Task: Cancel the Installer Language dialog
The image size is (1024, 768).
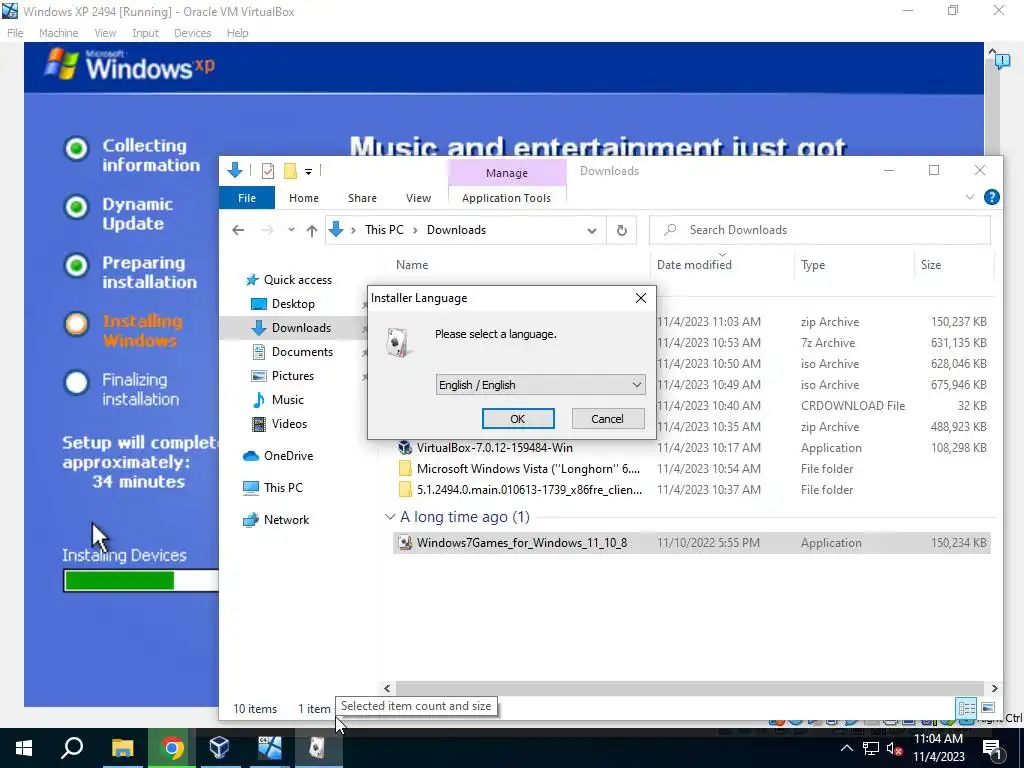Action: (607, 419)
